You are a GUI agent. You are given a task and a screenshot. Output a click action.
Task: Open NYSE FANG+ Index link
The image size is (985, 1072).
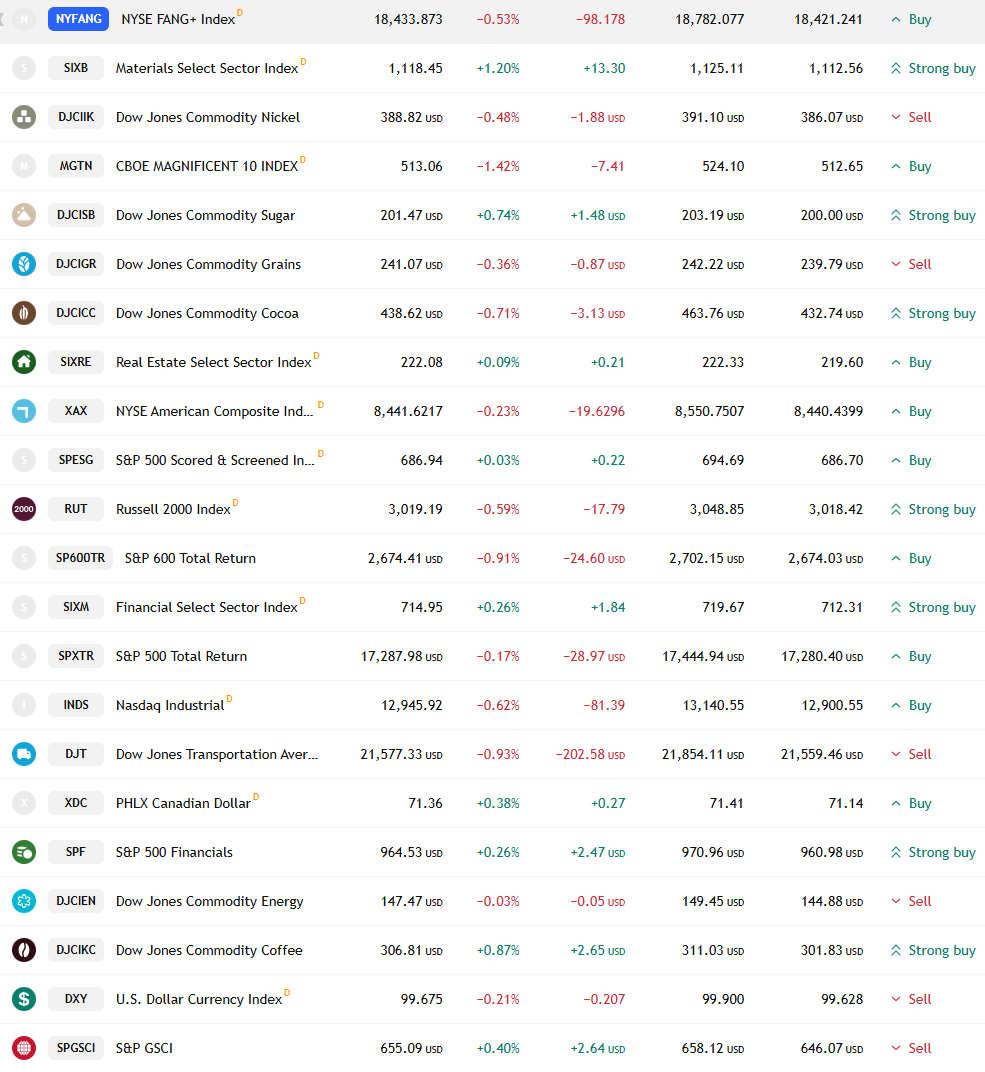click(x=178, y=19)
